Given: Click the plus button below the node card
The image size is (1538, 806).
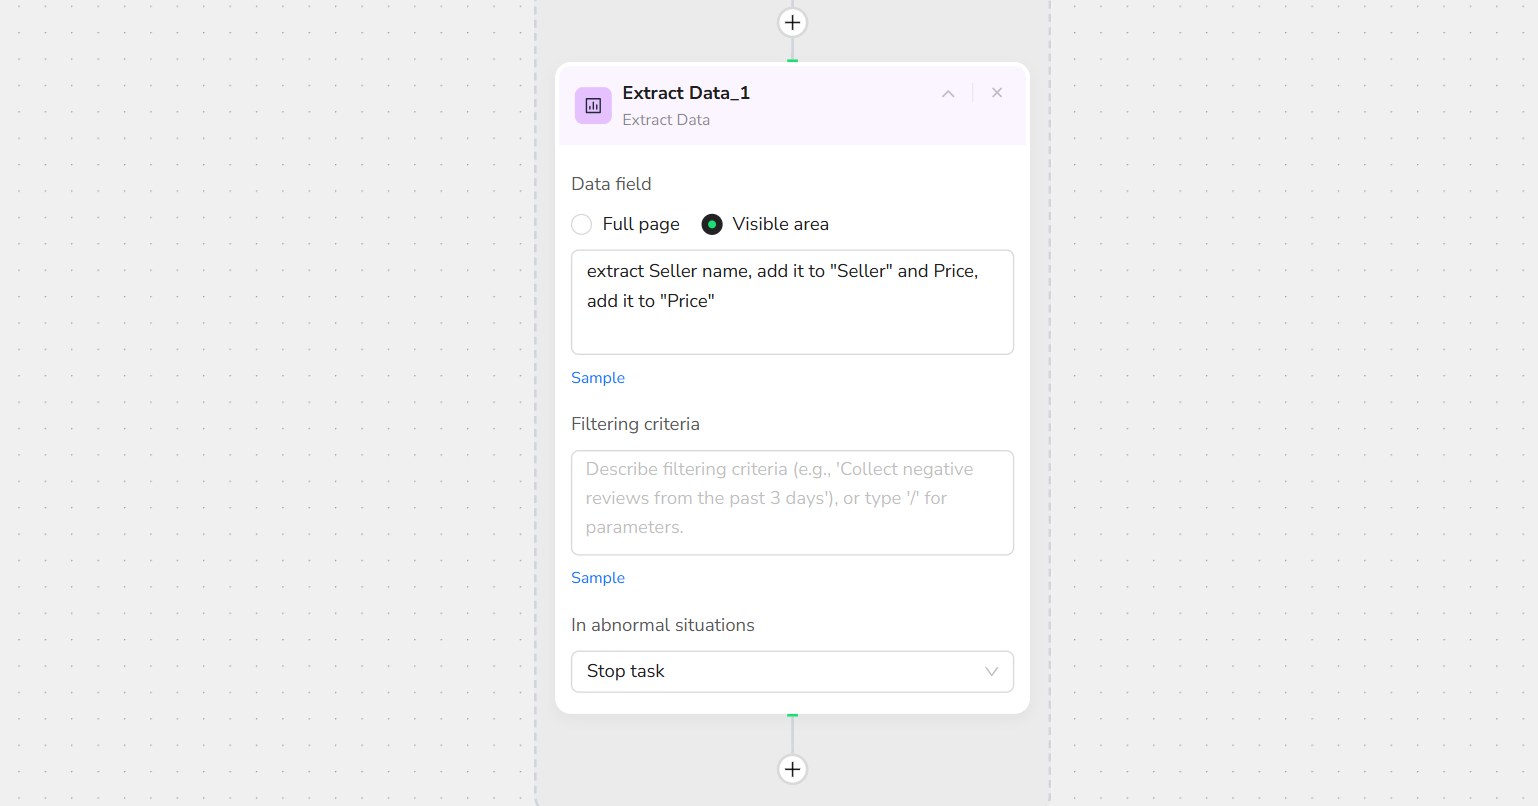Looking at the screenshot, I should [x=792, y=769].
